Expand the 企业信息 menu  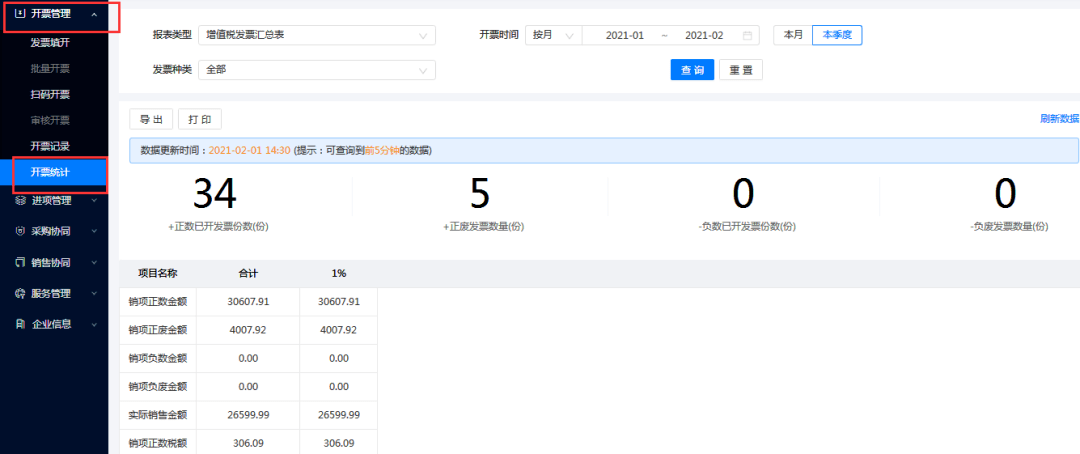(x=94, y=324)
